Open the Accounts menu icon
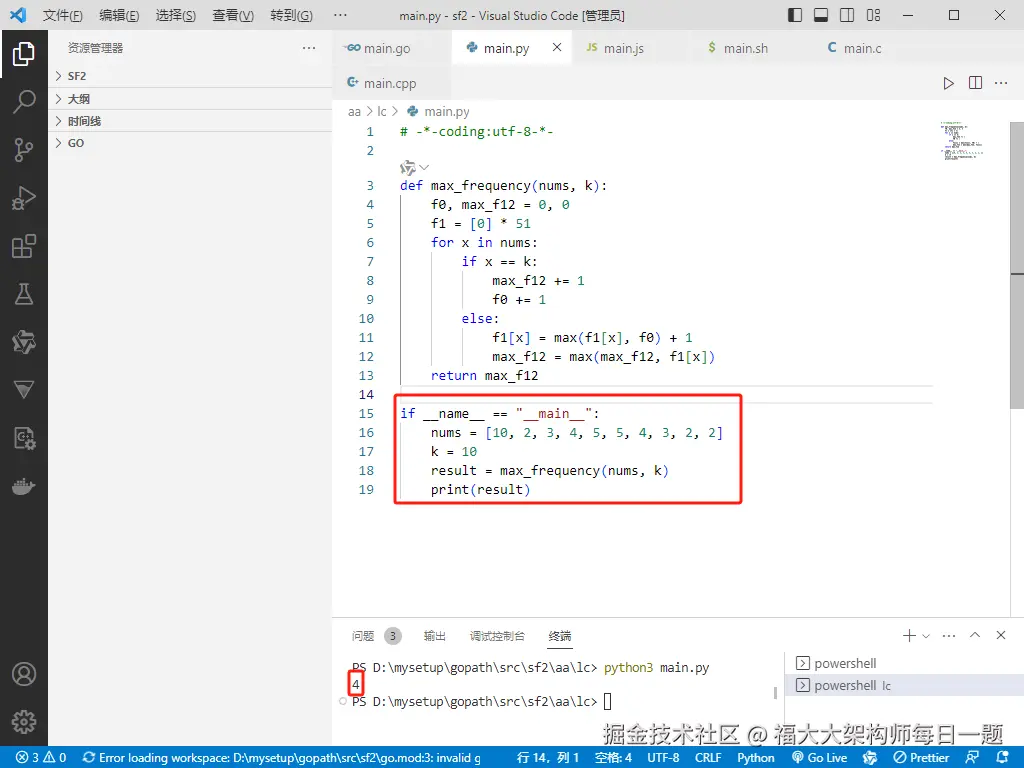Viewport: 1024px width, 768px height. (x=24, y=674)
